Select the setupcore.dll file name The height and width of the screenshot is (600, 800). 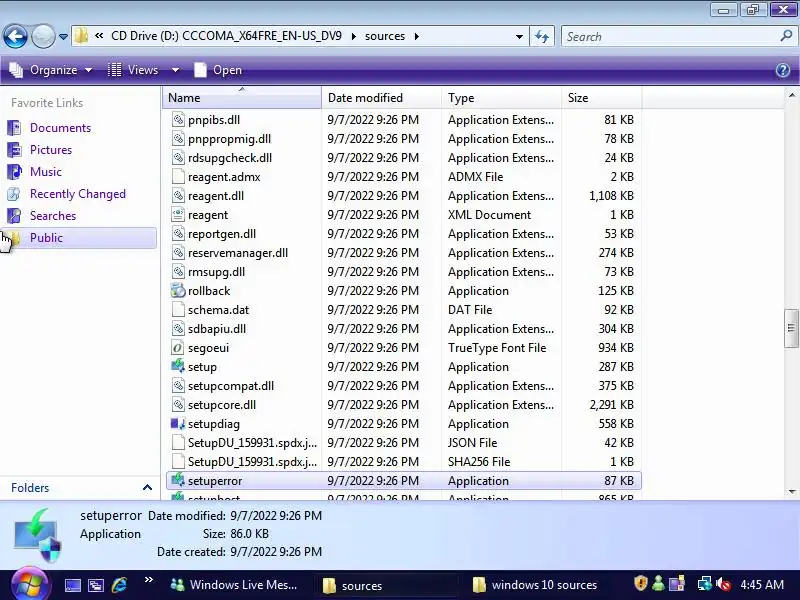click(x=222, y=405)
